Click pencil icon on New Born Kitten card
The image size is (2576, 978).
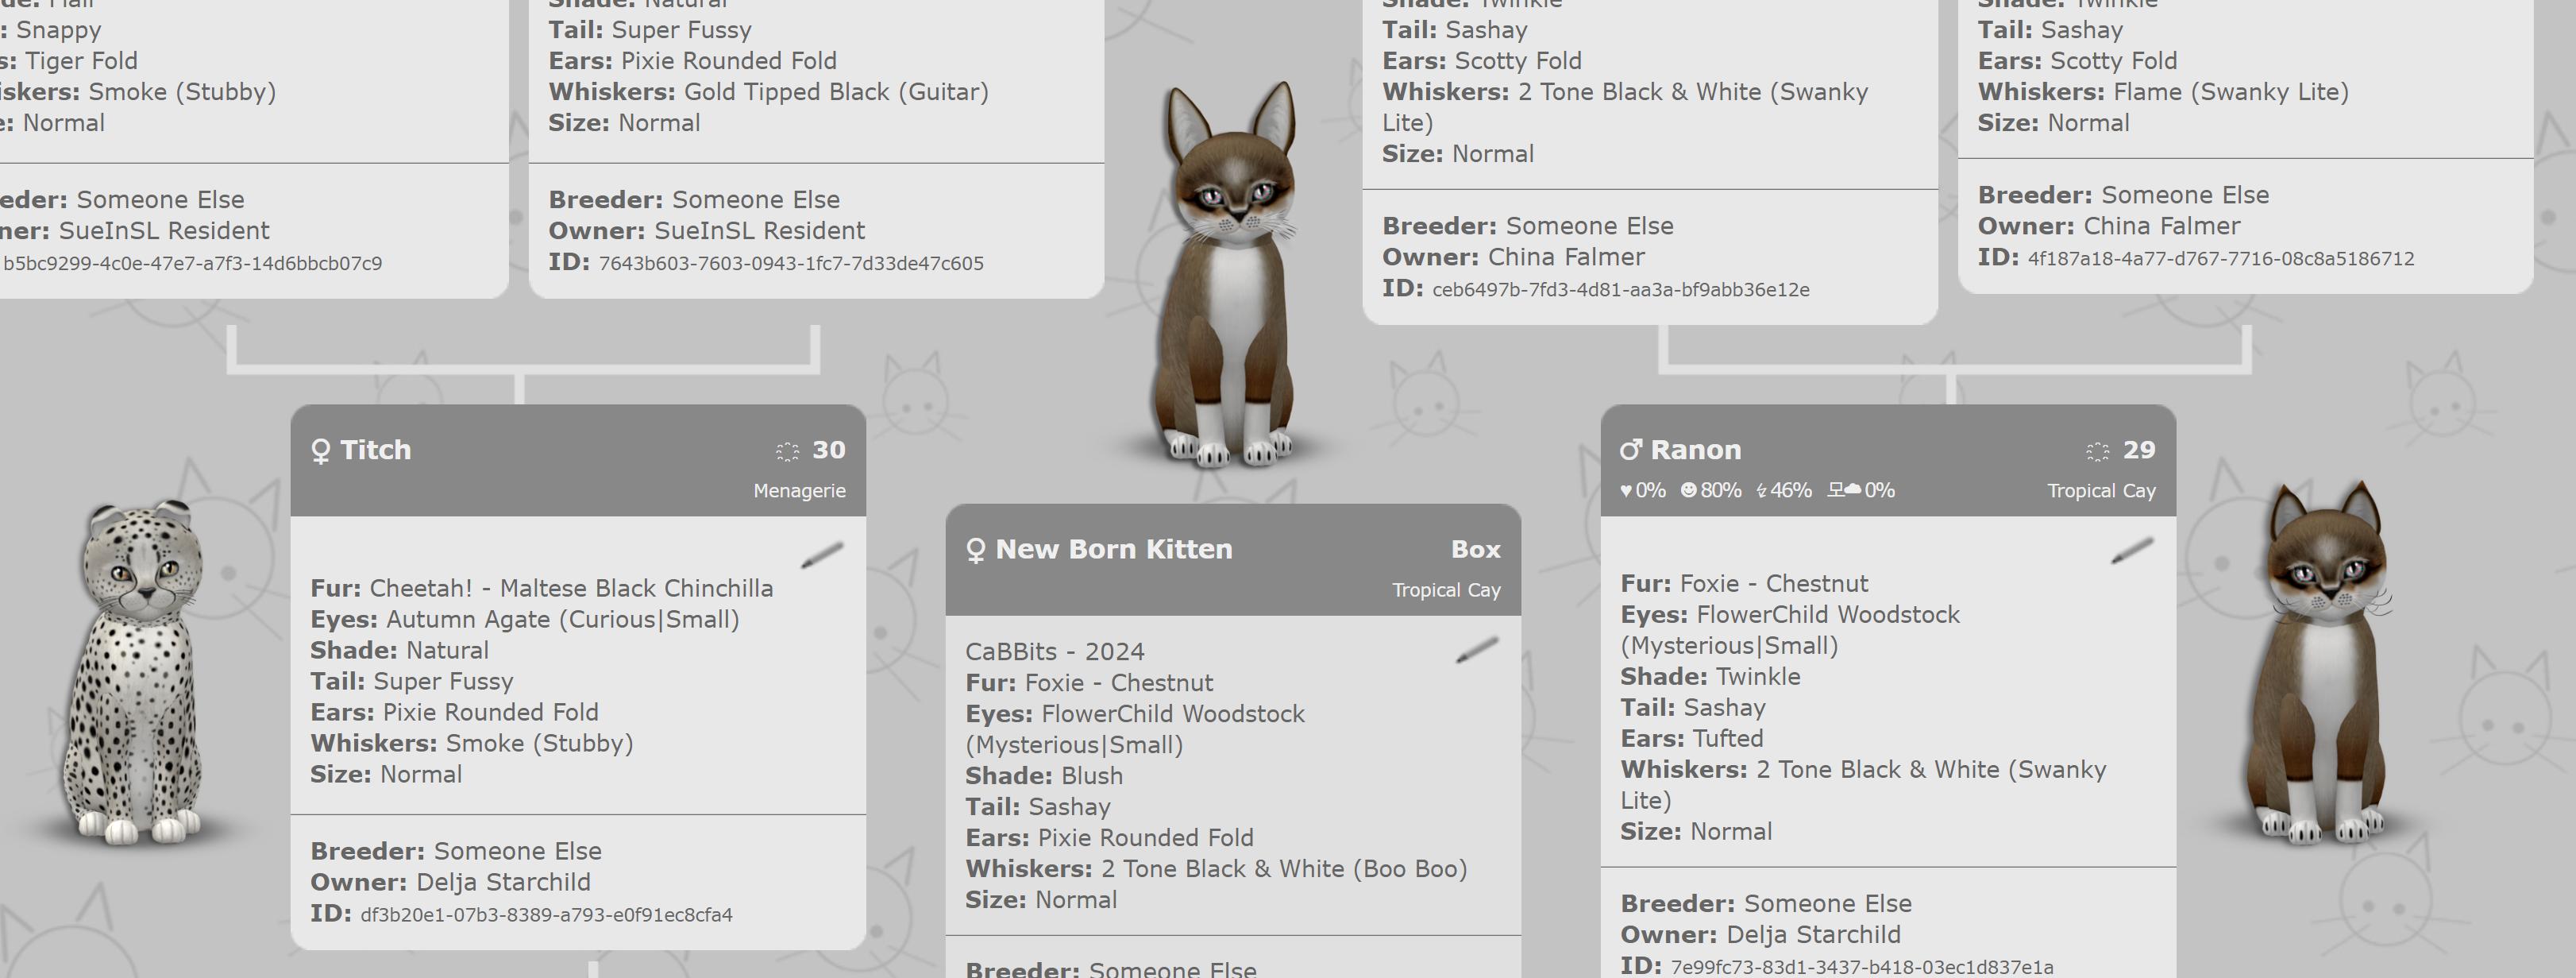[1477, 650]
